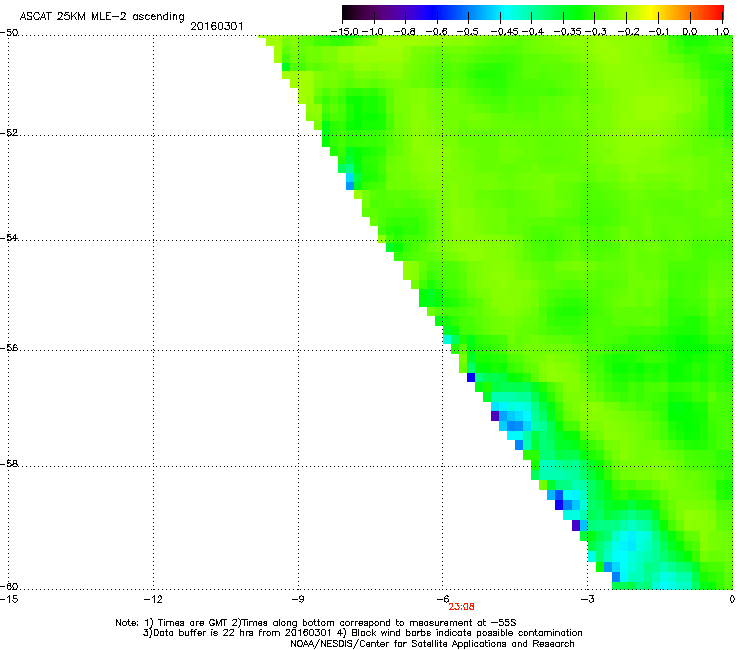
Task: Click the note line 'Times are GMT'
Action: (193, 623)
